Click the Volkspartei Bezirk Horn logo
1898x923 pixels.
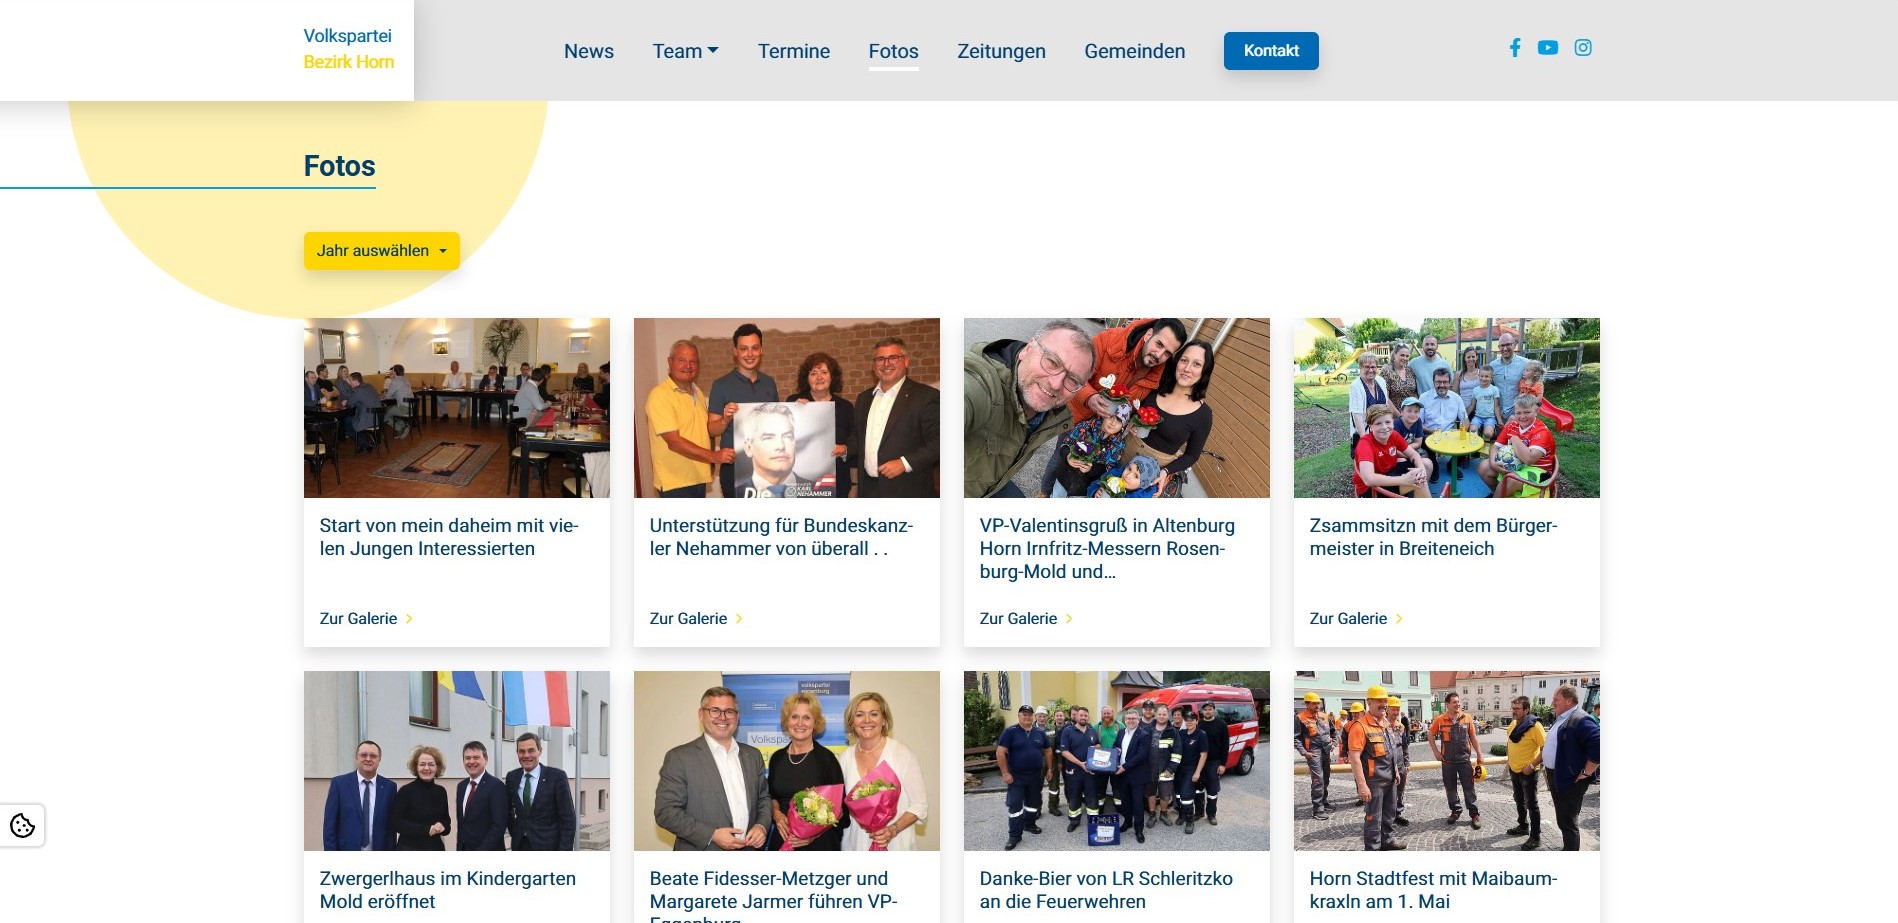click(x=348, y=49)
